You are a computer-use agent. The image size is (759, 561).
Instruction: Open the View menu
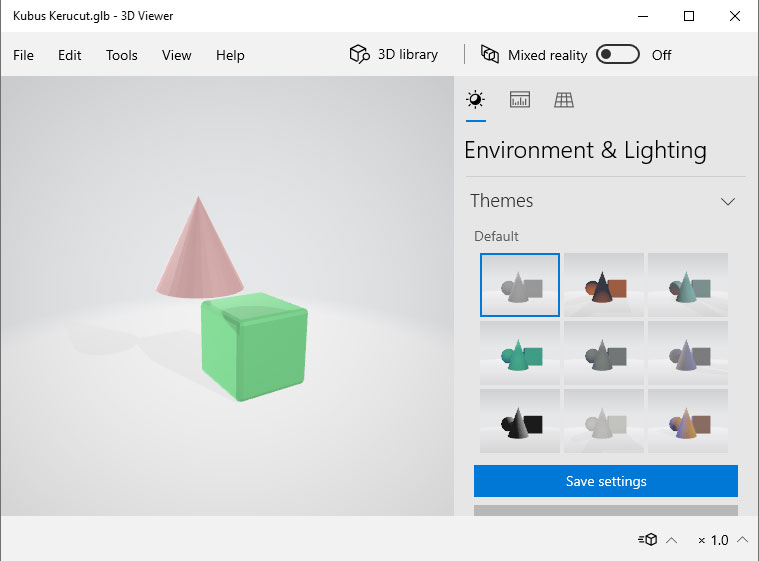[177, 55]
